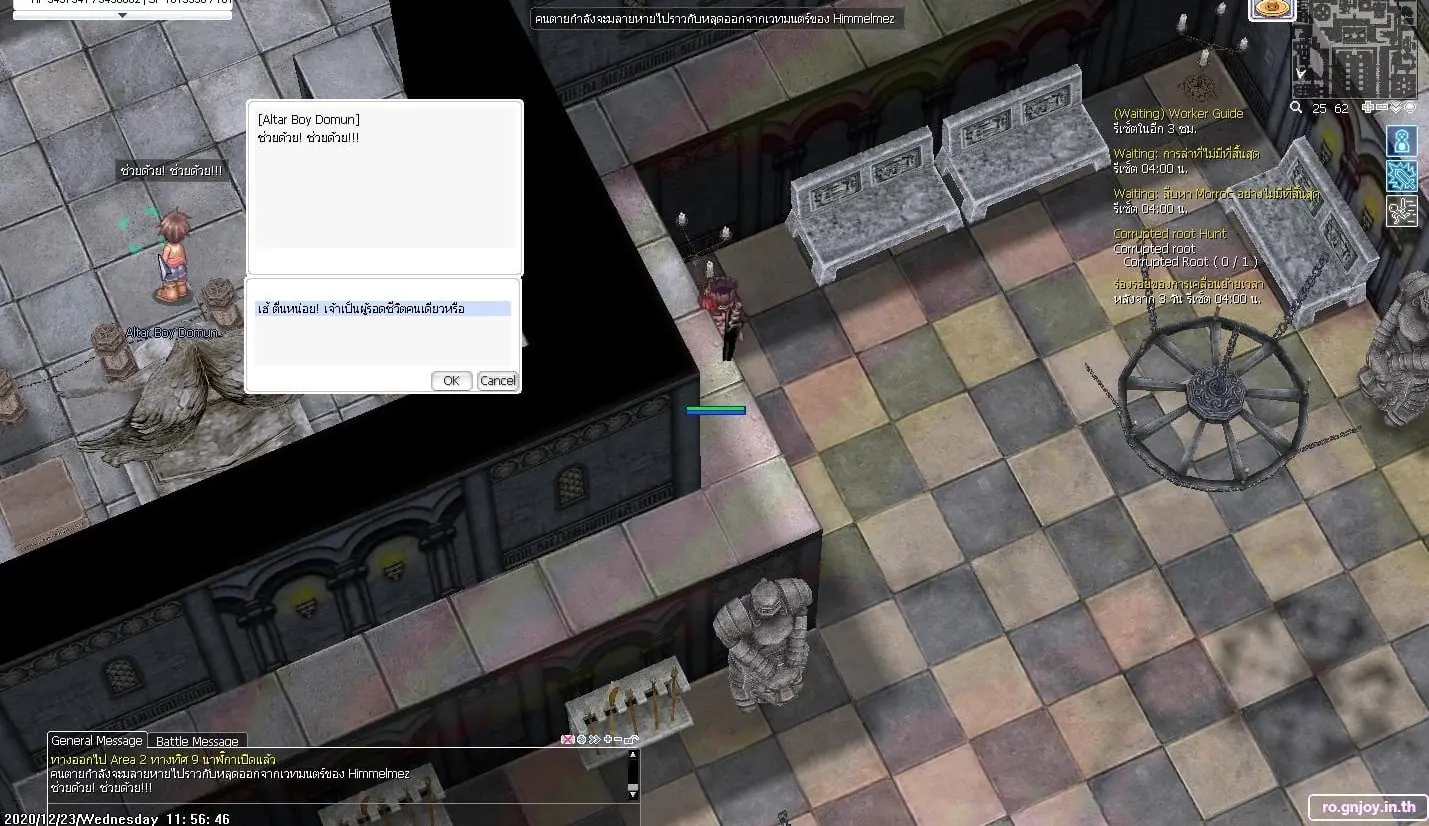Open chat options gear icon
The image size is (1429, 826).
coord(581,739)
